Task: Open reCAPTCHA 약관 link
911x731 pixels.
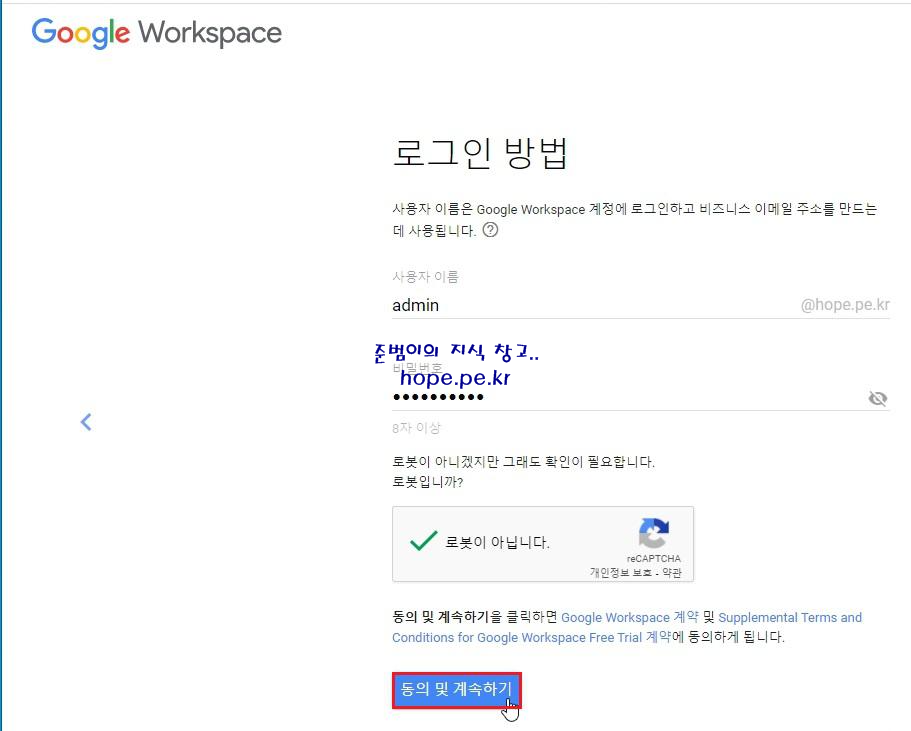Action: [x=672, y=572]
